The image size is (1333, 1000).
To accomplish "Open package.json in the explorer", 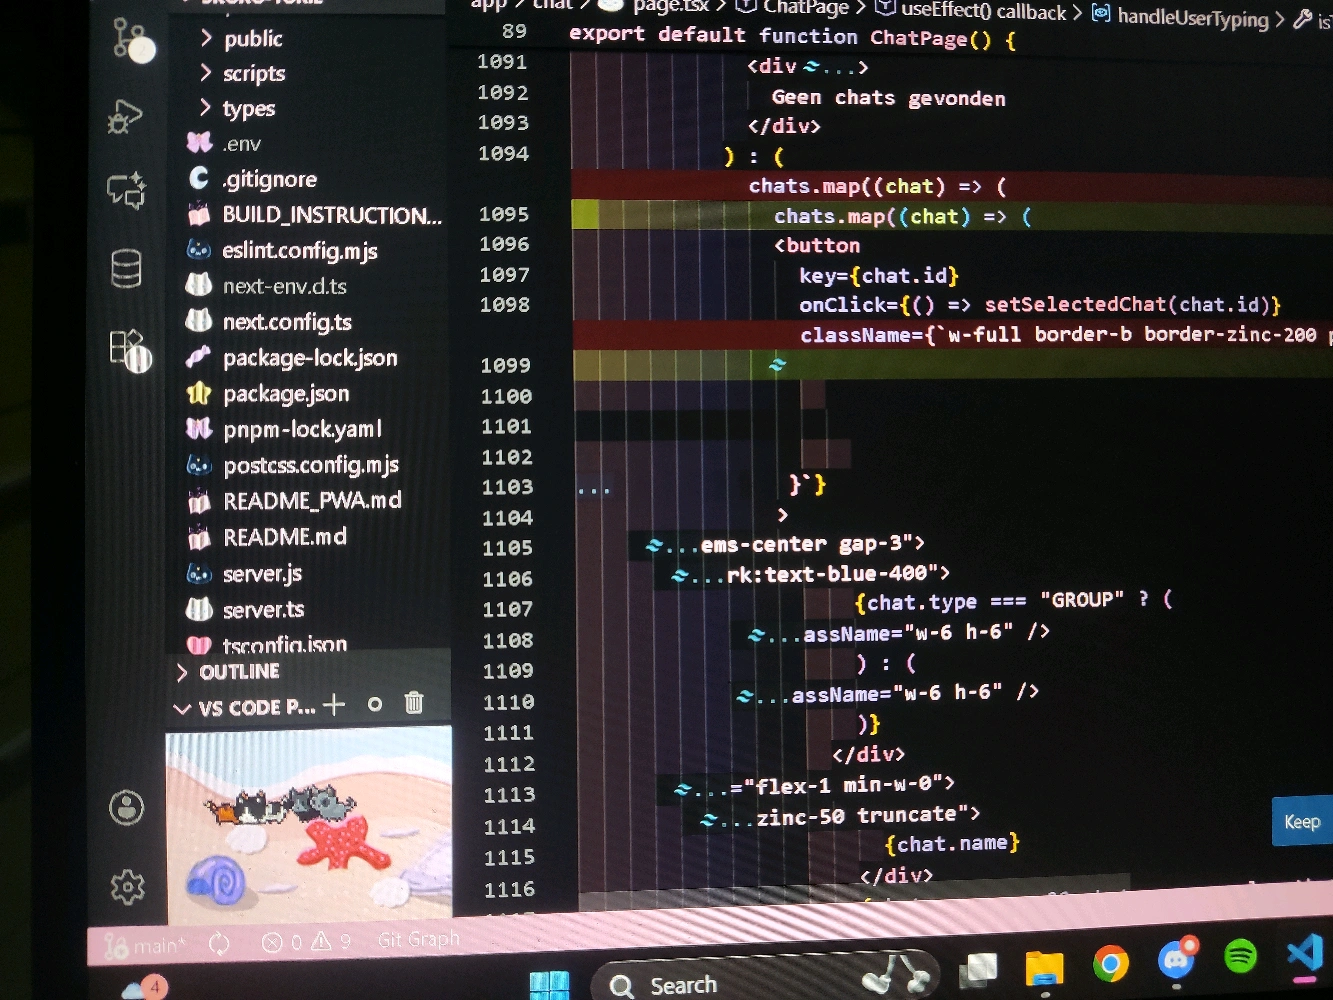I will point(285,394).
